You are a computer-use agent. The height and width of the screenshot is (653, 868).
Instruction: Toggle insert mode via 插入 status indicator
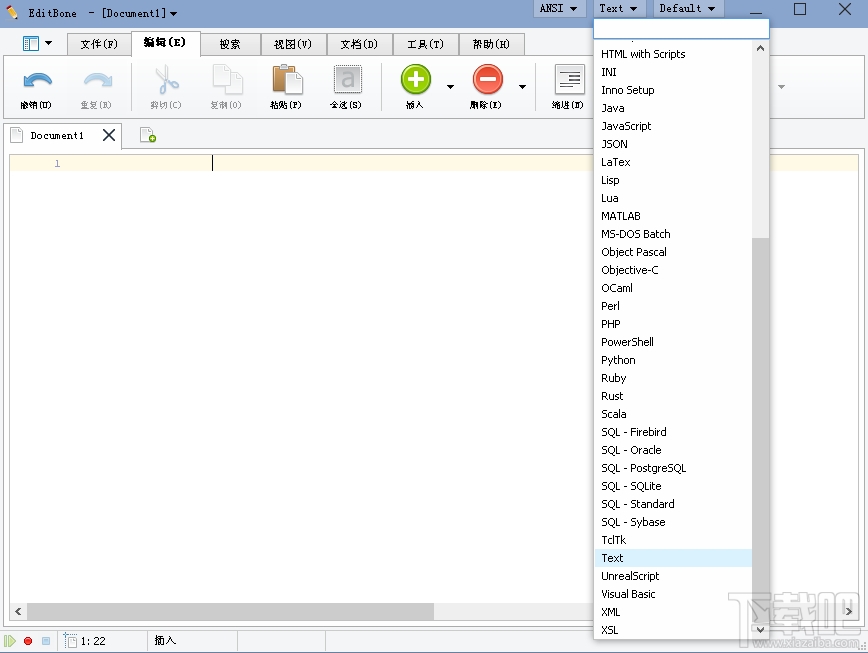click(164, 640)
